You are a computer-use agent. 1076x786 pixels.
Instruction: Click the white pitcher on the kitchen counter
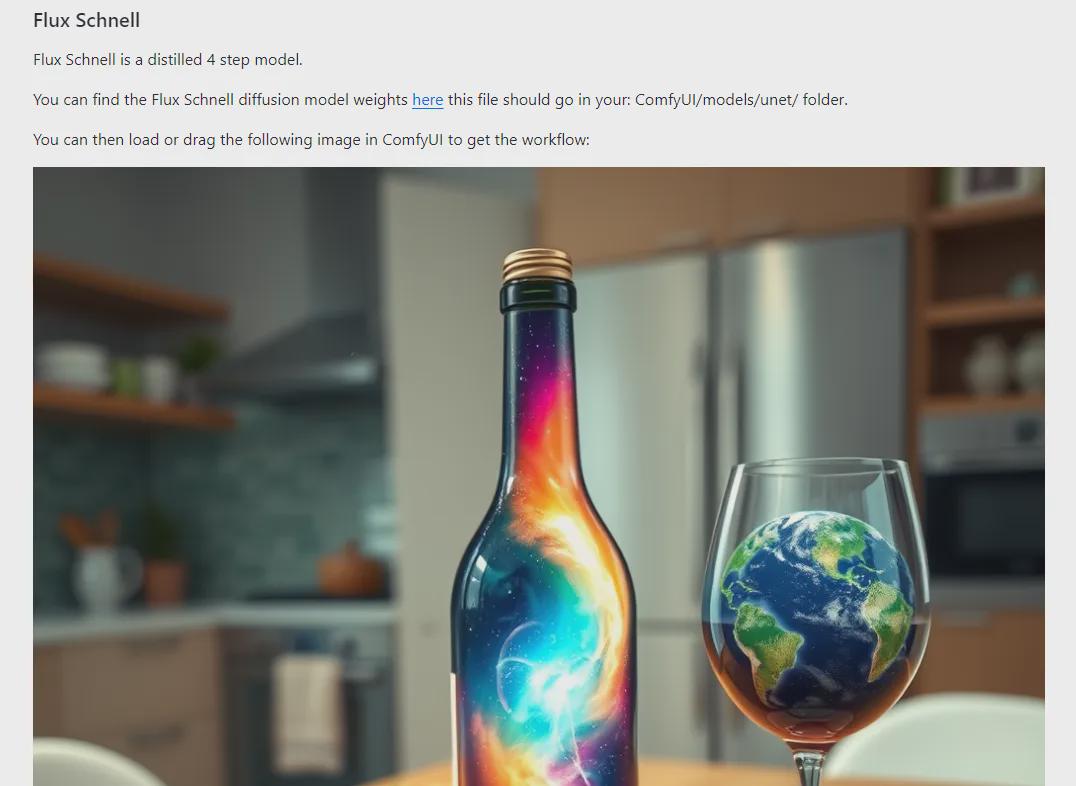coord(104,575)
